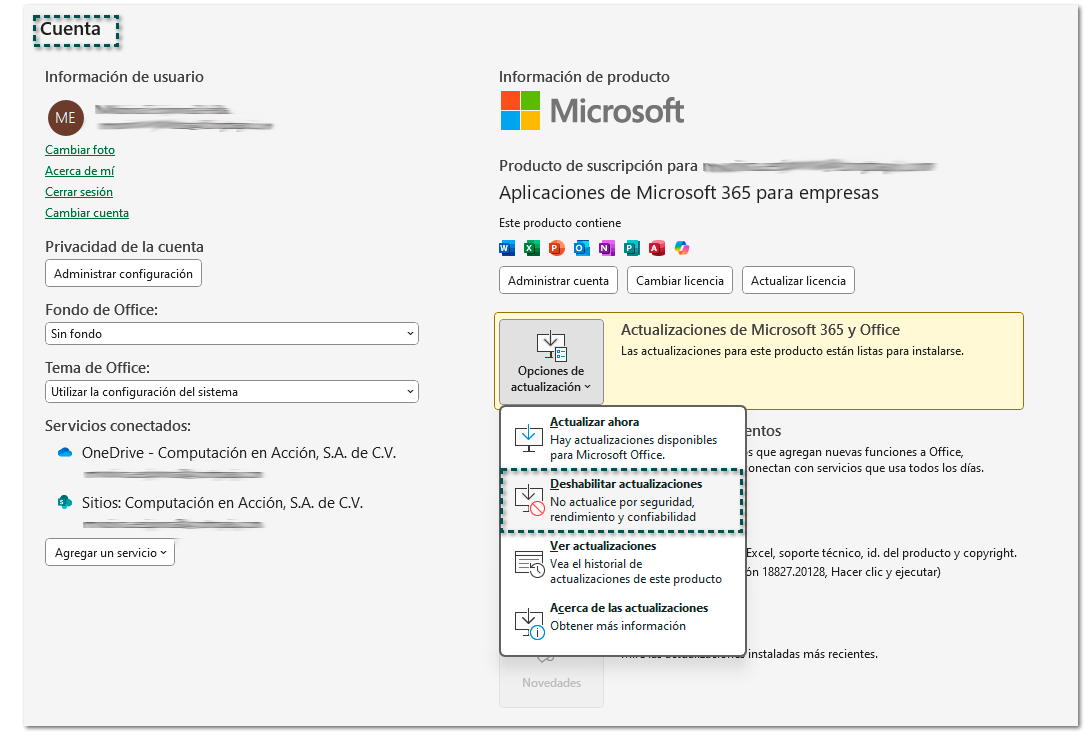
Task: Click the Ver actualizaciones history icon
Action: (x=530, y=563)
